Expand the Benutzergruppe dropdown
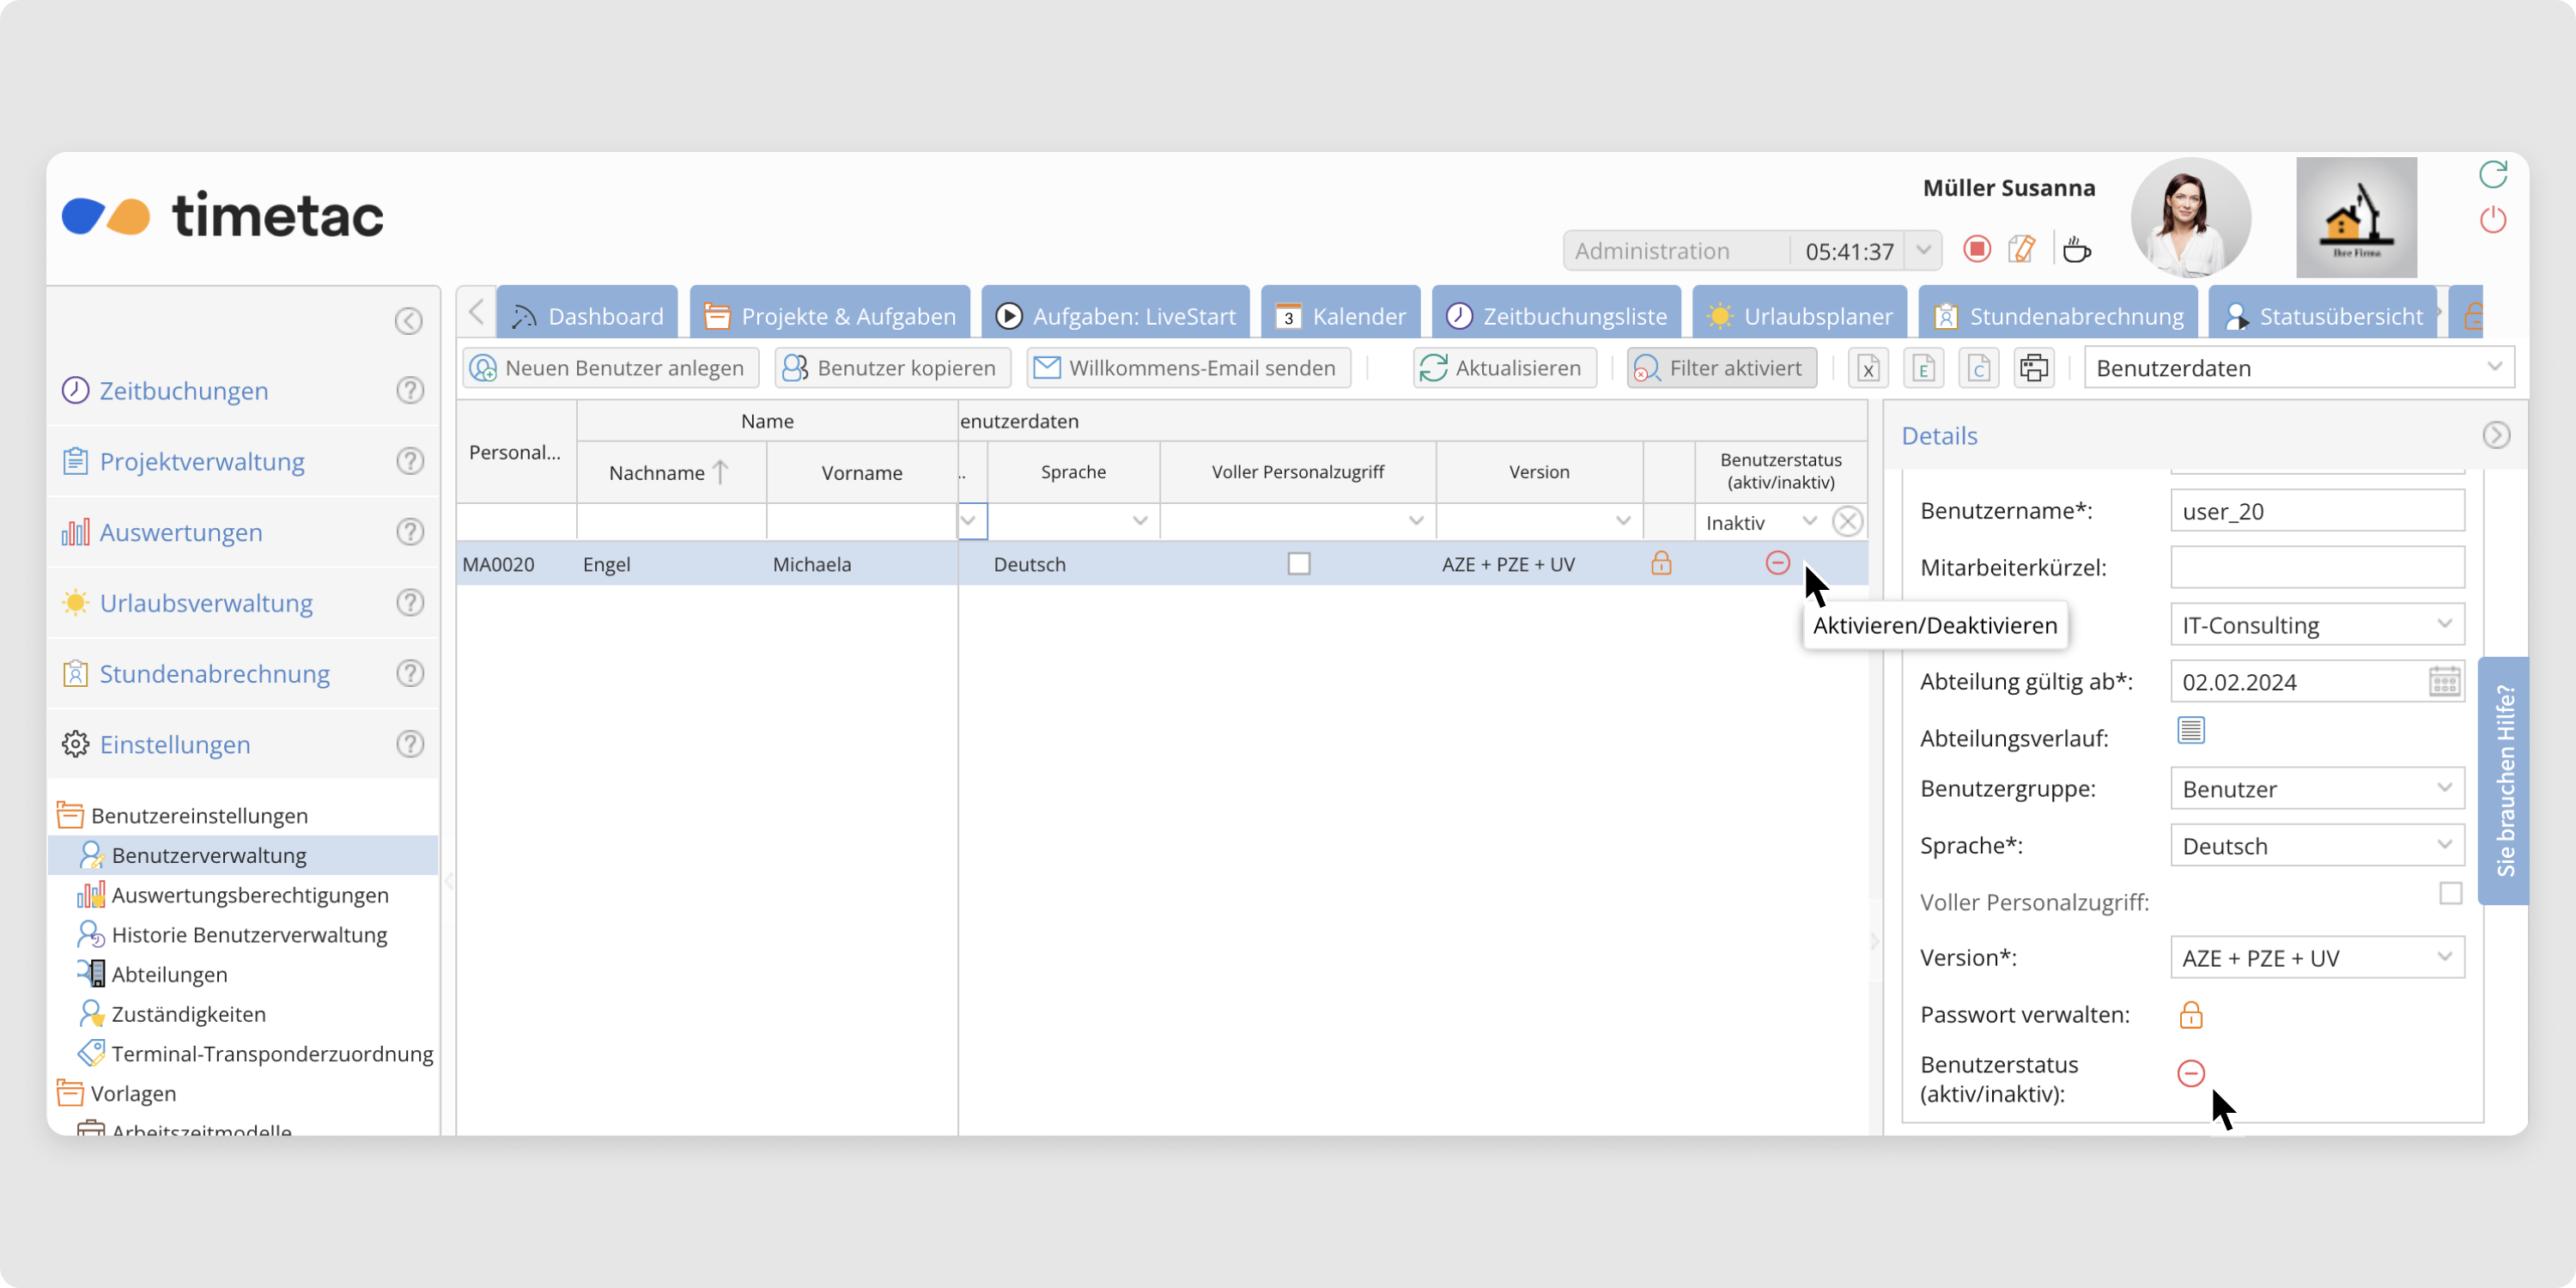 click(x=2444, y=789)
